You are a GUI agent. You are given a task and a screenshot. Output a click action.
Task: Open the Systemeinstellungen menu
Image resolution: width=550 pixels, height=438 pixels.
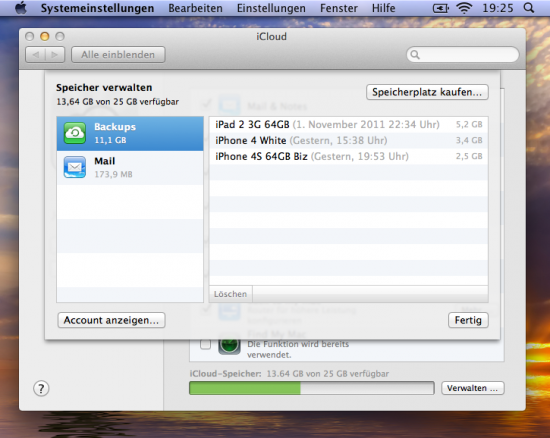(97, 8)
